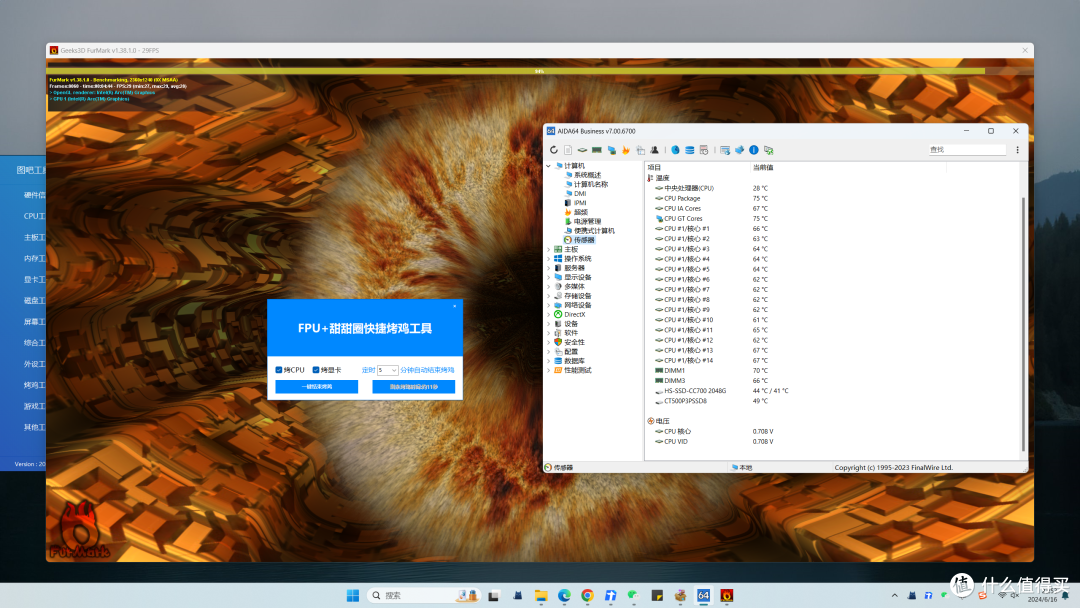Expand the 存储设备 tree node
Screen dimensions: 1080x608
[x=549, y=296]
